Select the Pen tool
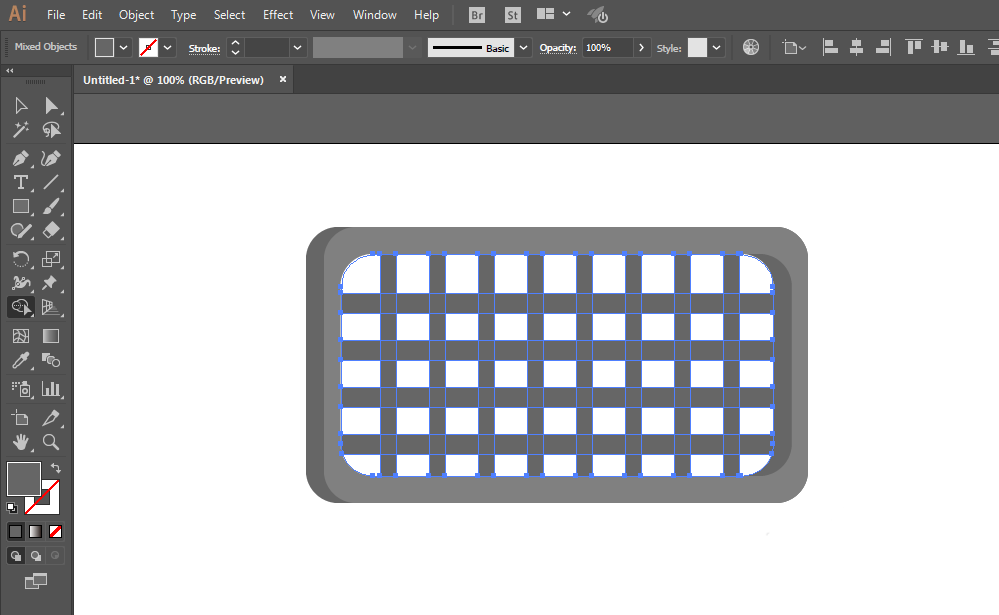Screen dimensions: 999x615 click(x=20, y=158)
